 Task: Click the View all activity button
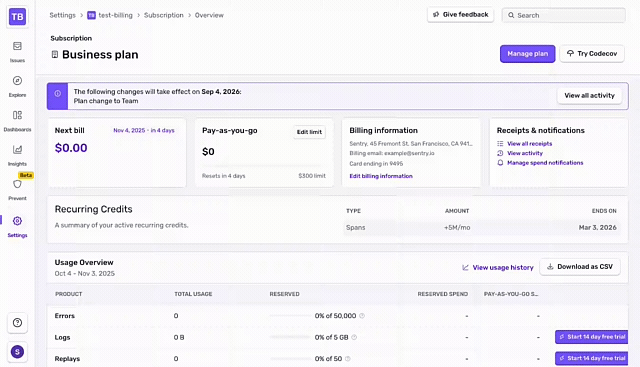click(x=589, y=96)
